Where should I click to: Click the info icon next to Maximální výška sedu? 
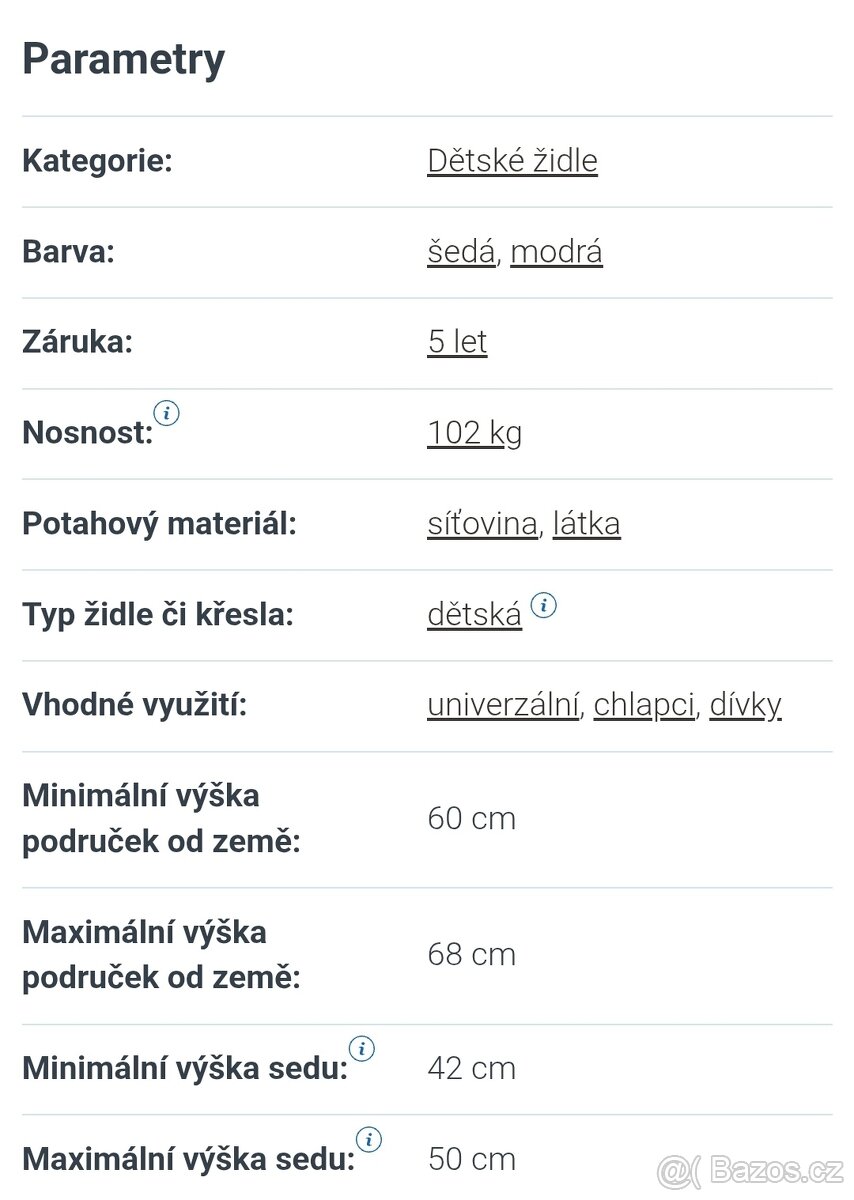click(x=369, y=1139)
